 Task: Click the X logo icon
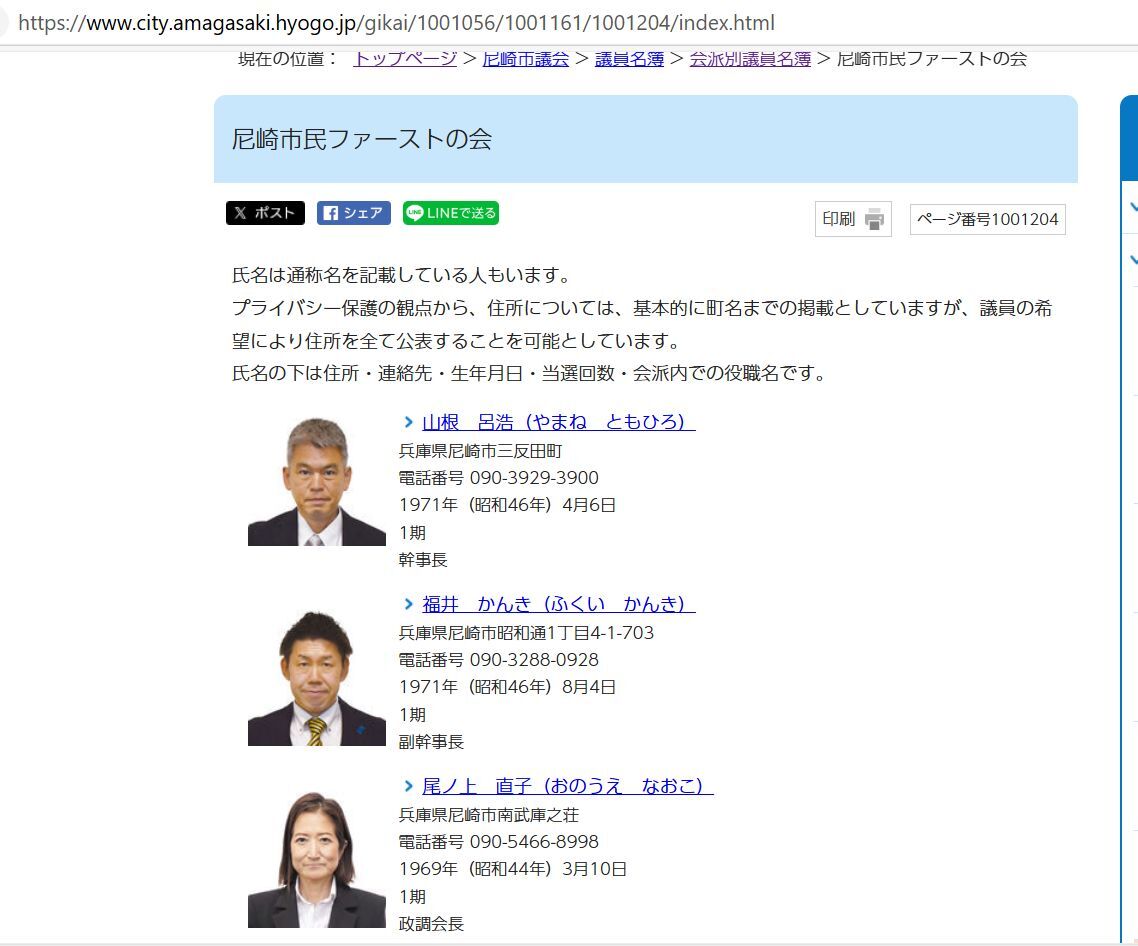[240, 213]
